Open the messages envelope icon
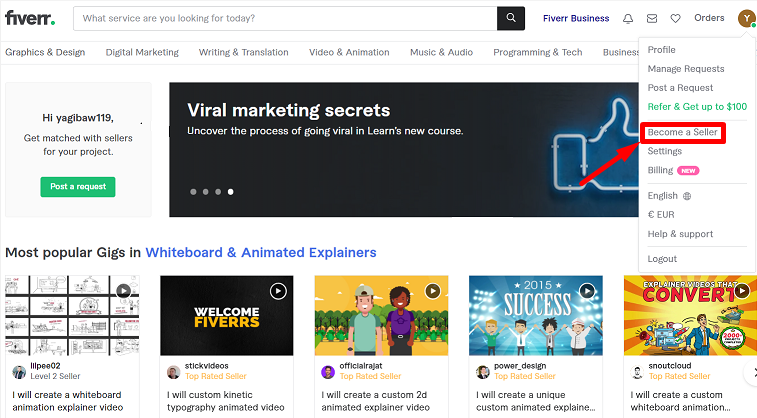The height and width of the screenshot is (418, 757). 652,18
